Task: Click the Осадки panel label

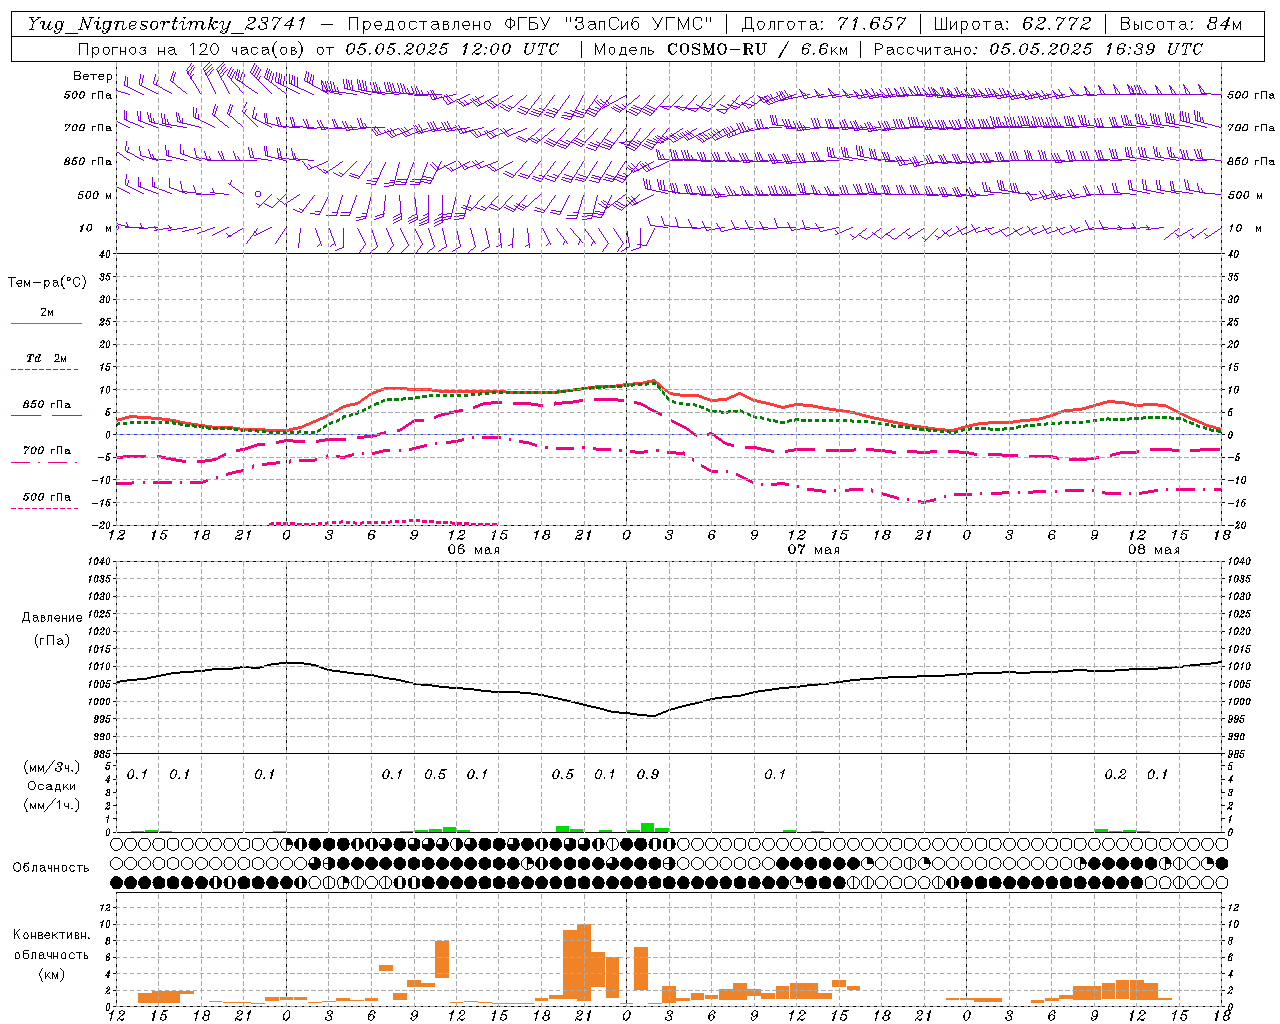Action: (52, 786)
